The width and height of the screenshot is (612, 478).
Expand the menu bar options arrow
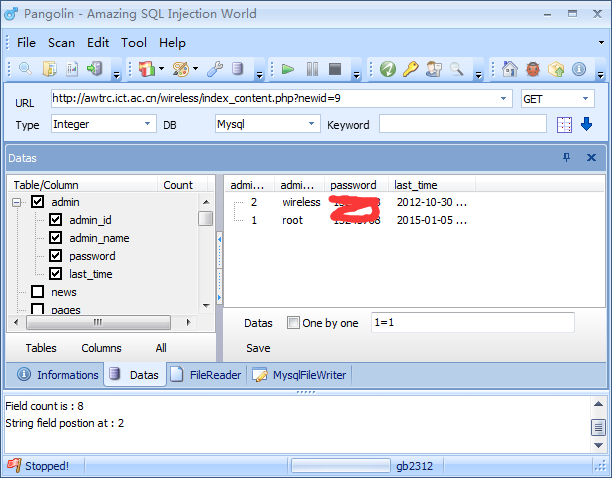(601, 43)
